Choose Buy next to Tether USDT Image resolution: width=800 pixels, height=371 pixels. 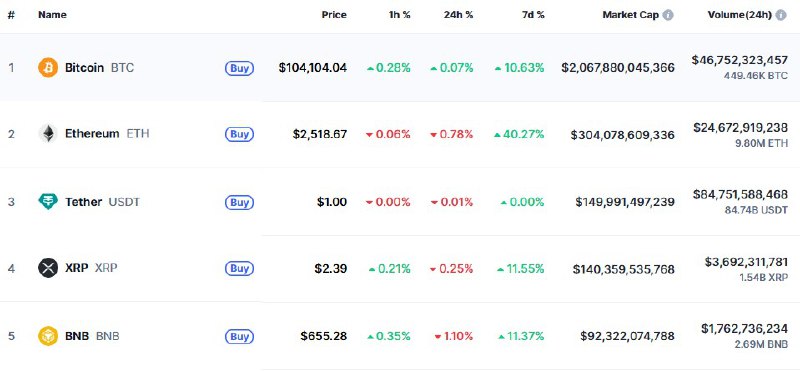point(239,203)
